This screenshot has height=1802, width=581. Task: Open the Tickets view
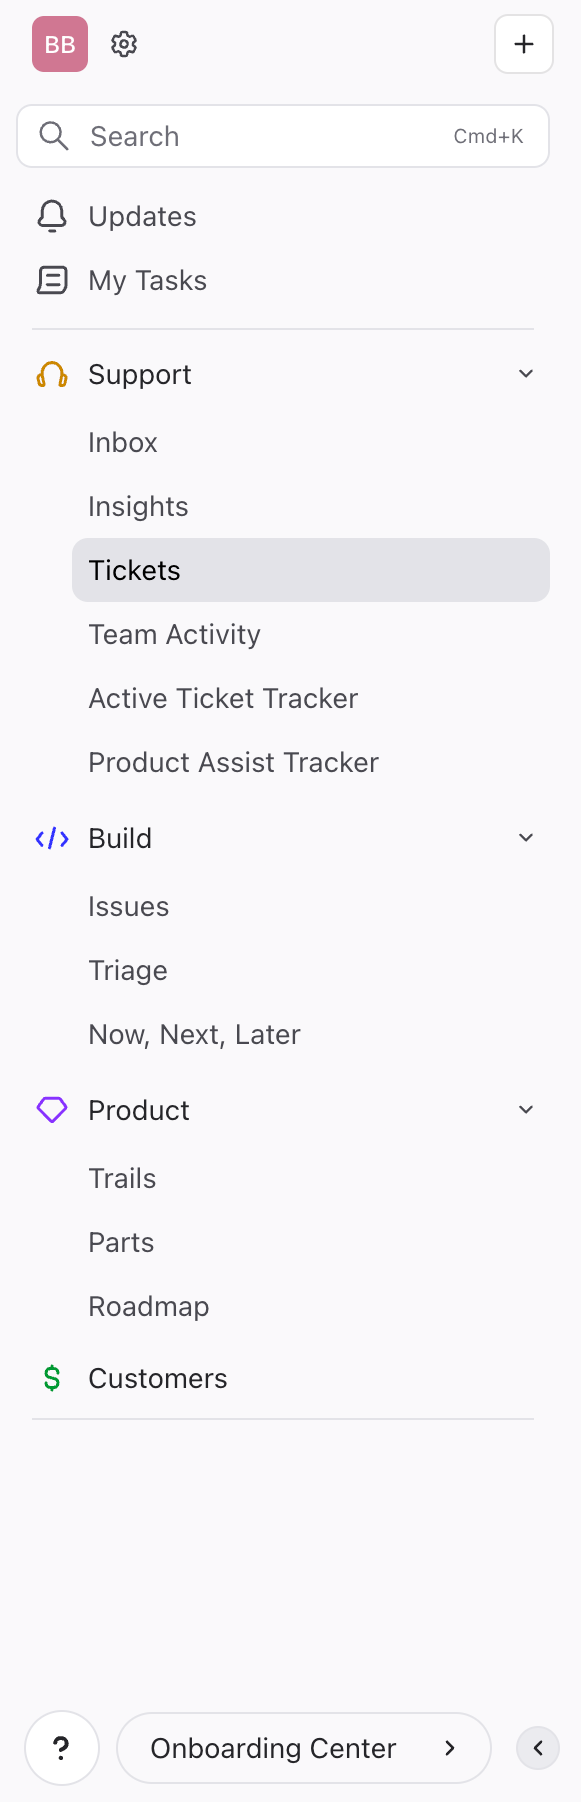click(x=134, y=569)
